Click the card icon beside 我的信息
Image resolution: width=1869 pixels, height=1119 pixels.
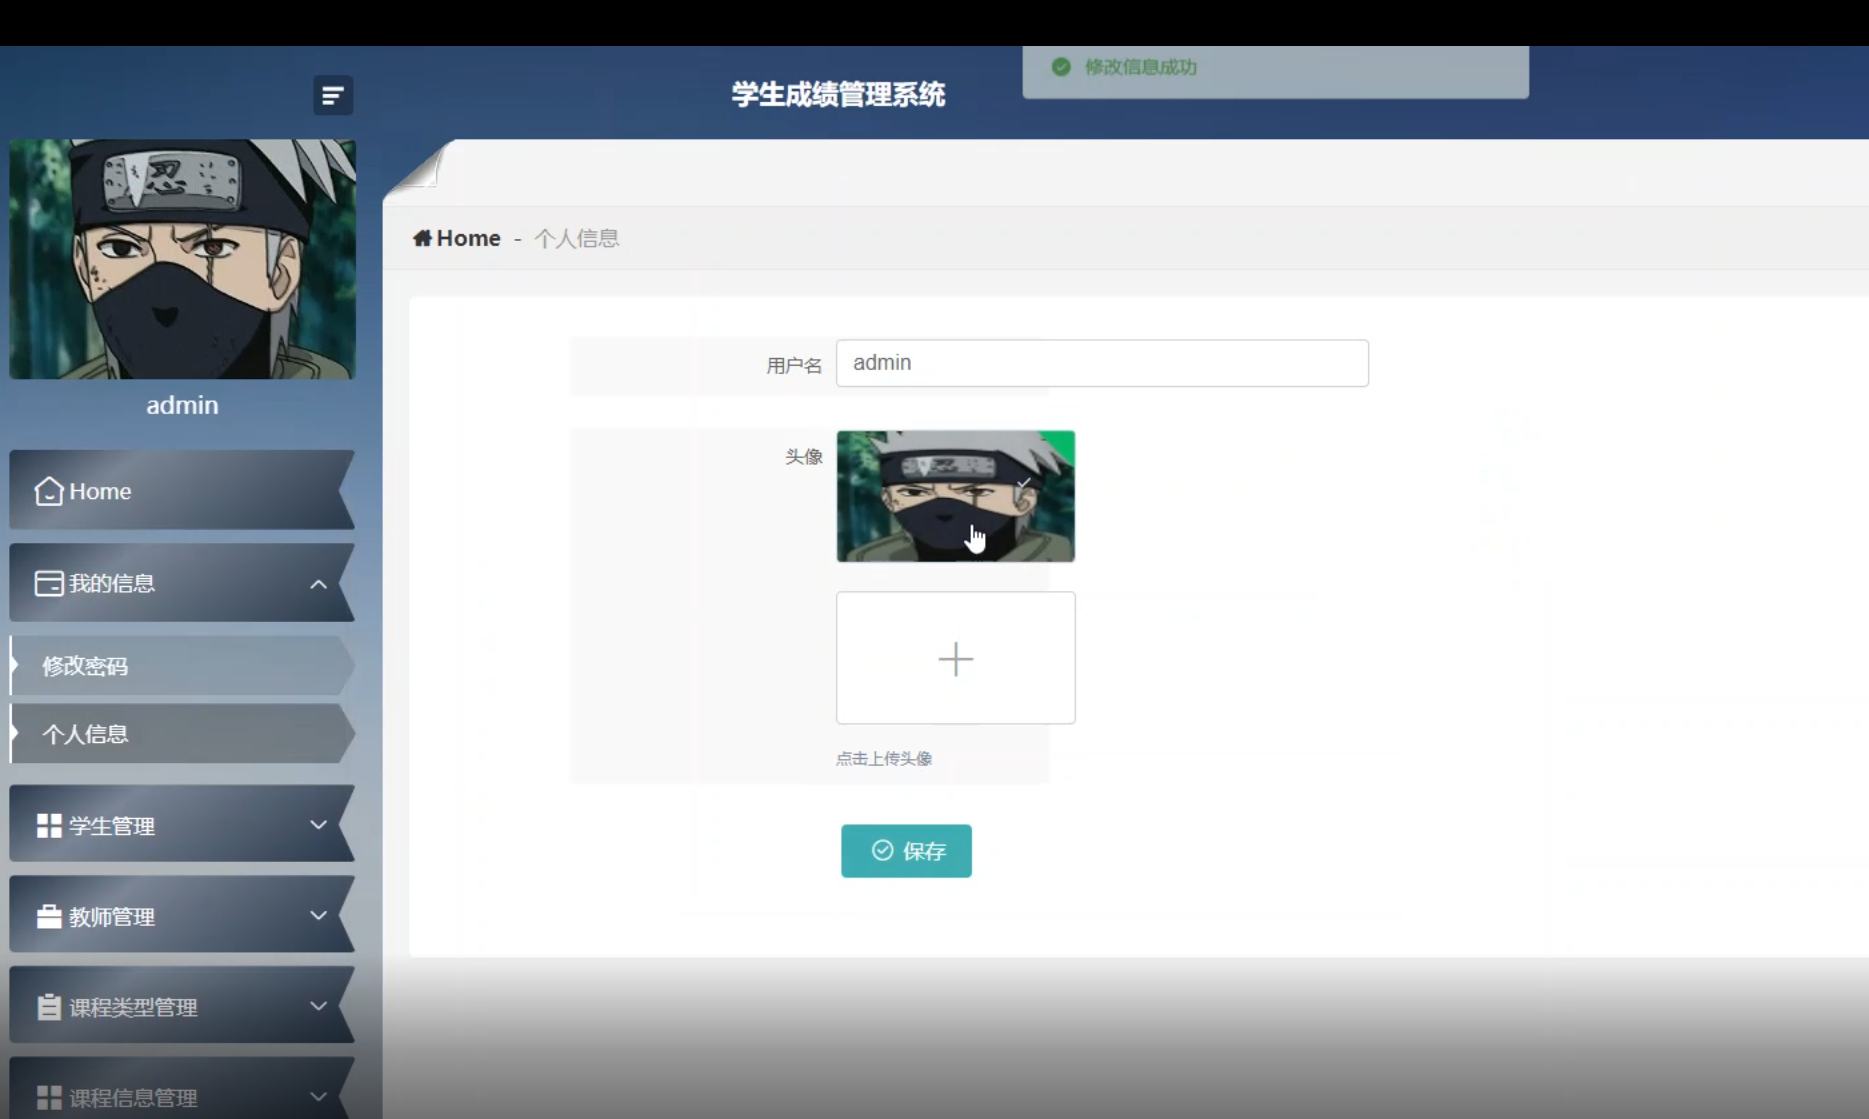(x=49, y=583)
